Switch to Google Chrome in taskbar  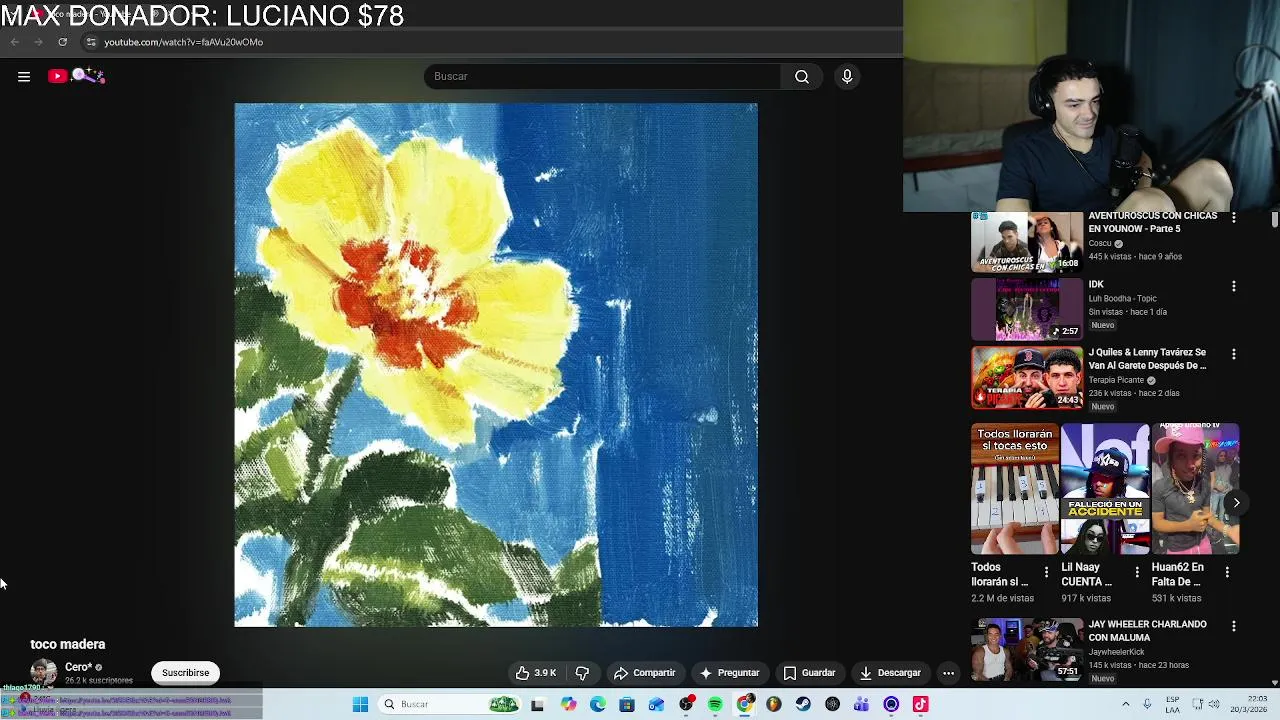click(745, 705)
